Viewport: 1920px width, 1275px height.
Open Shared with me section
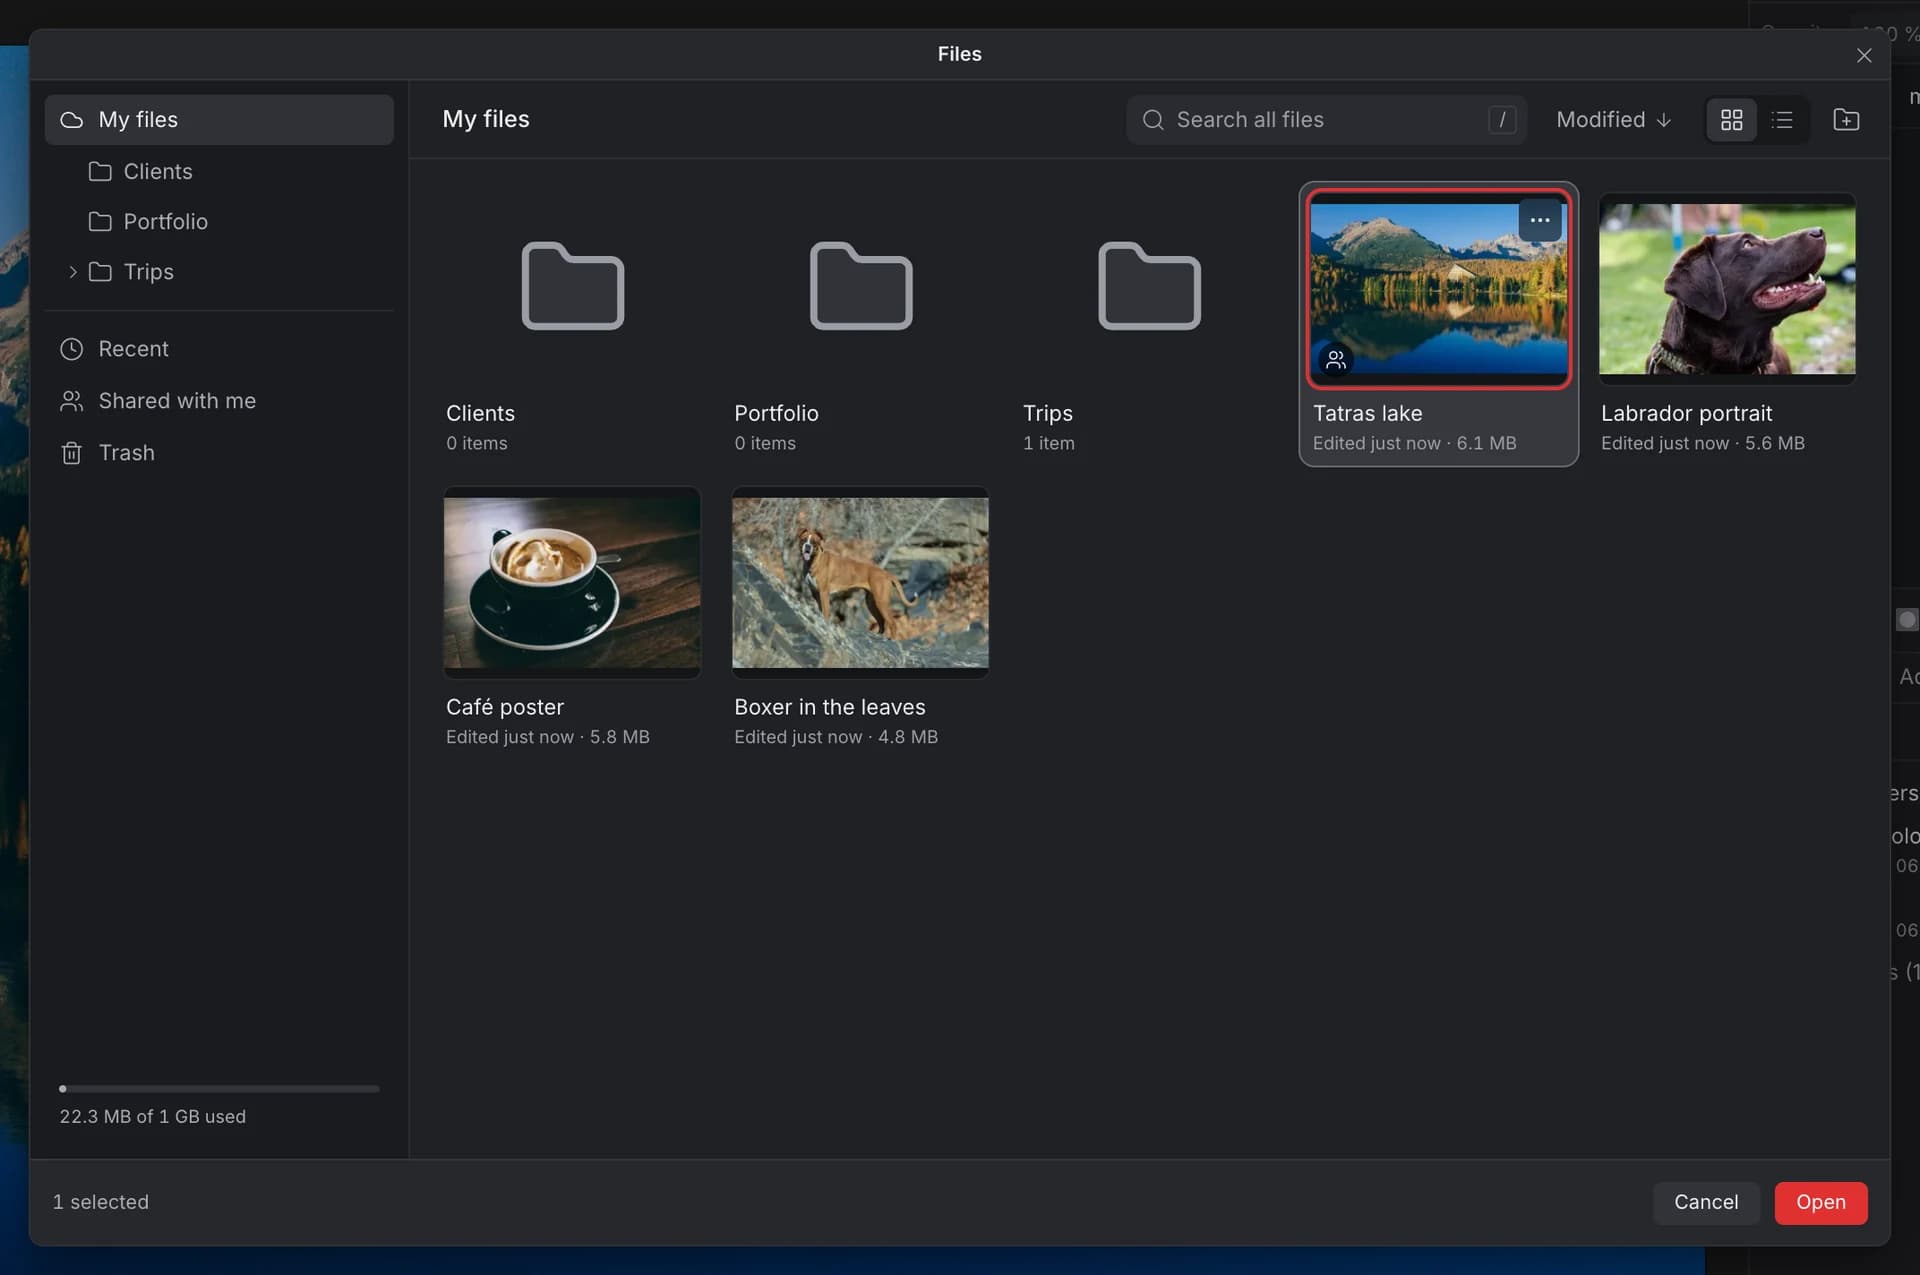pyautogui.click(x=219, y=401)
